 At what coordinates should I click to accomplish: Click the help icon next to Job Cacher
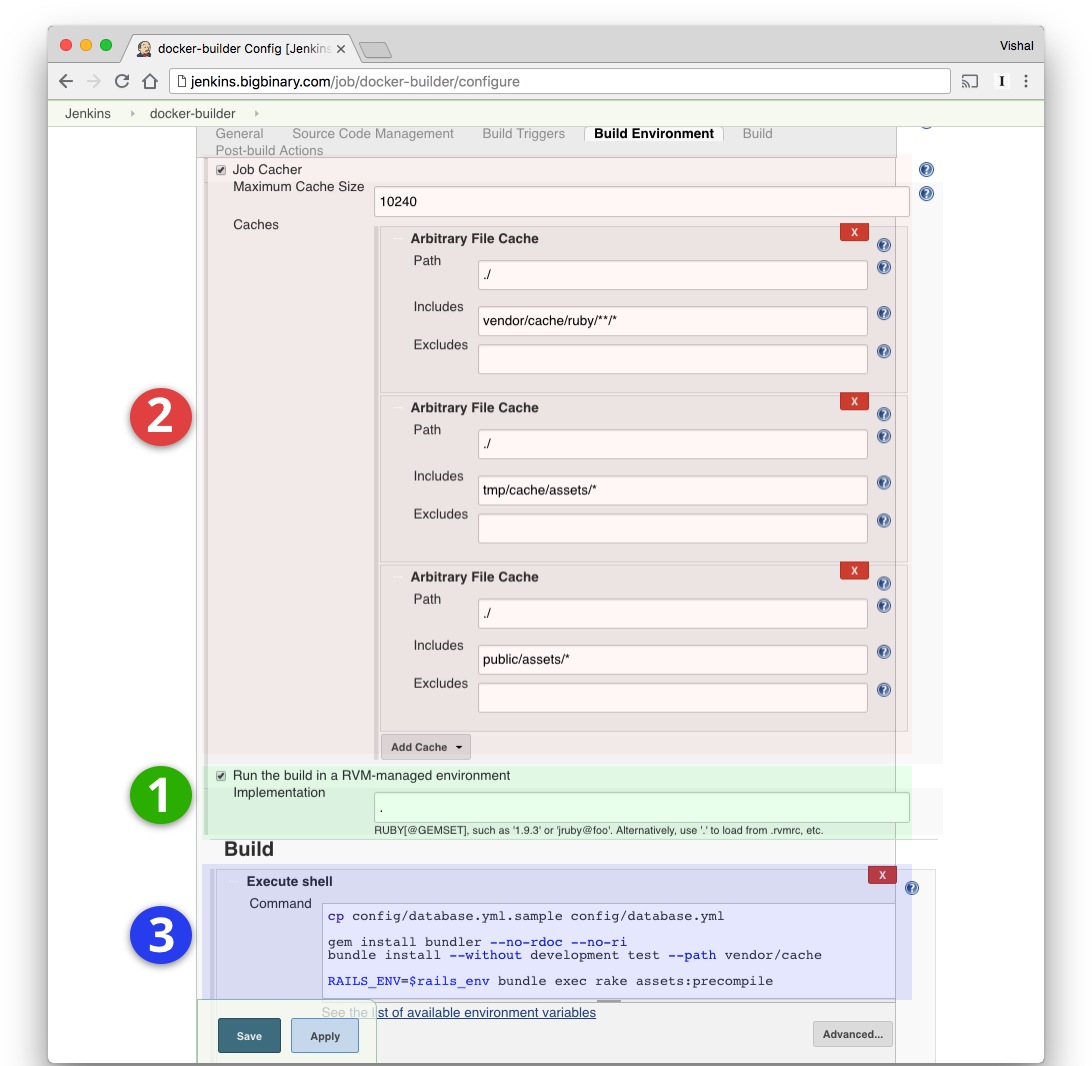click(x=926, y=170)
